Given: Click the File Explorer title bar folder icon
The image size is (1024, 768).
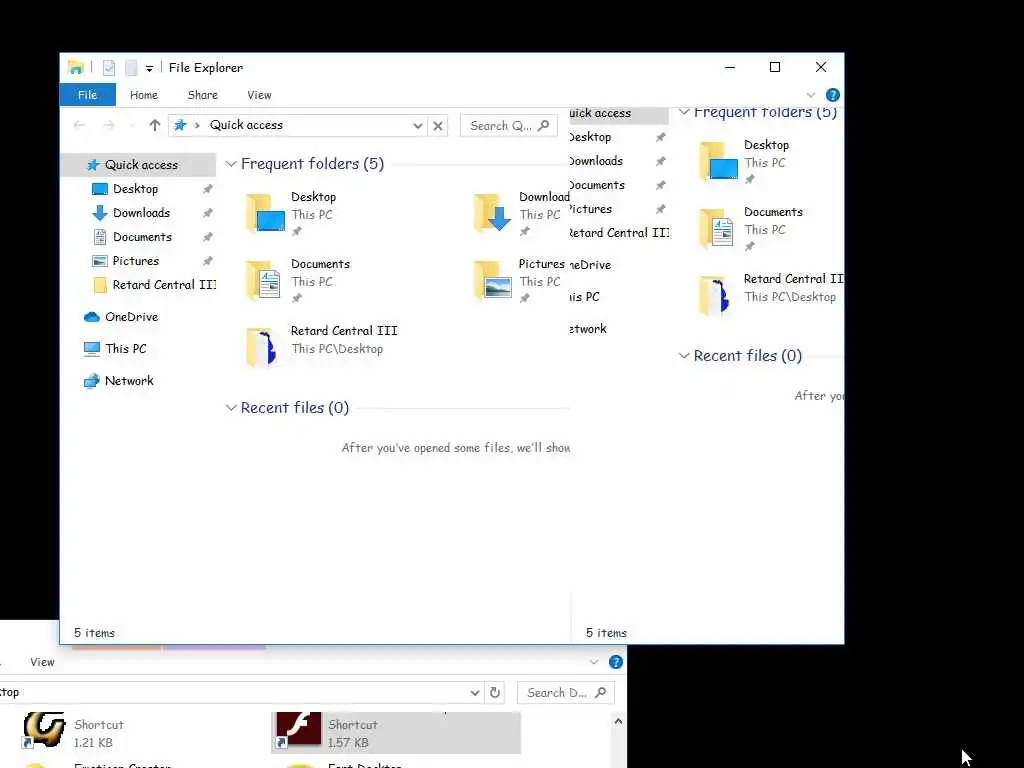Looking at the screenshot, I should tap(76, 67).
